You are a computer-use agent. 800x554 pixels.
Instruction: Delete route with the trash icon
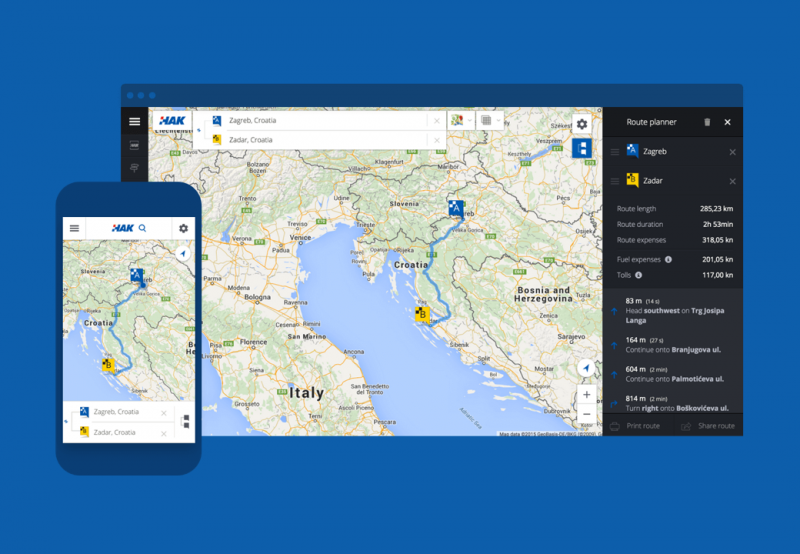707,122
